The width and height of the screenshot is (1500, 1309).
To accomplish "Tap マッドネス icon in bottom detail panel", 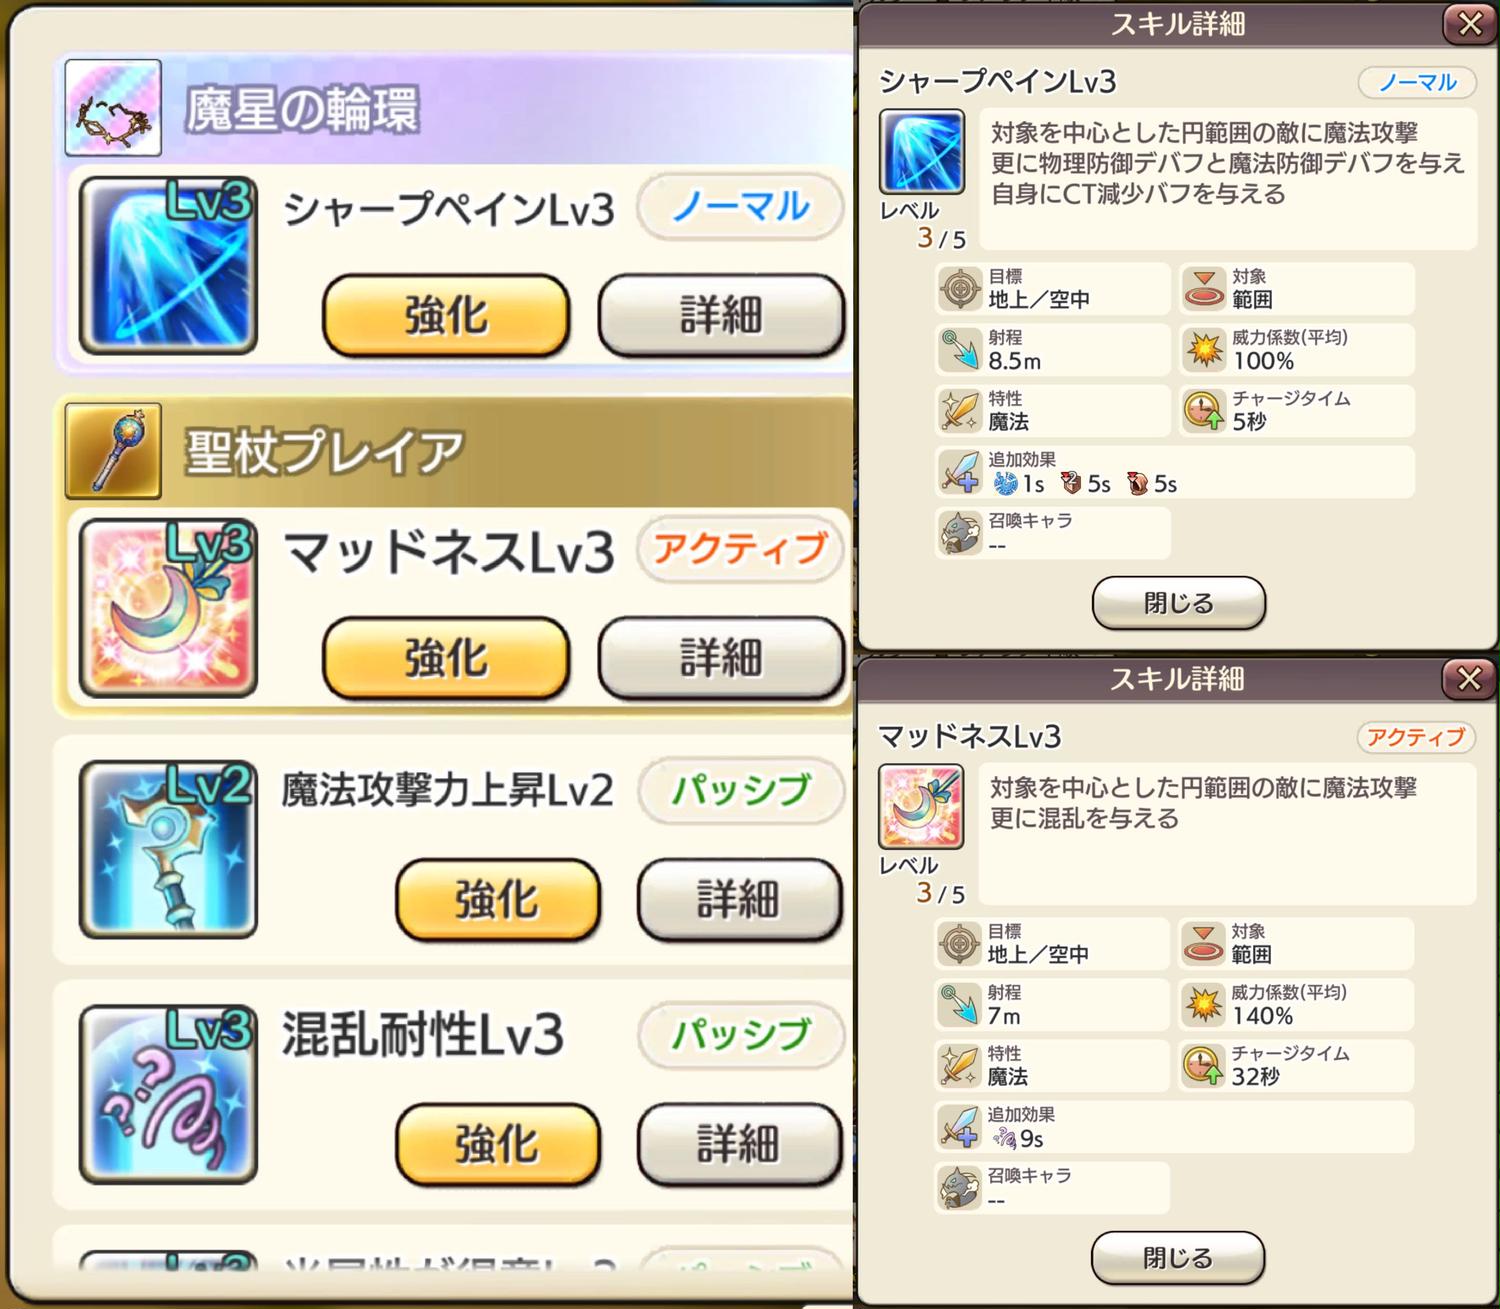I will coord(921,807).
